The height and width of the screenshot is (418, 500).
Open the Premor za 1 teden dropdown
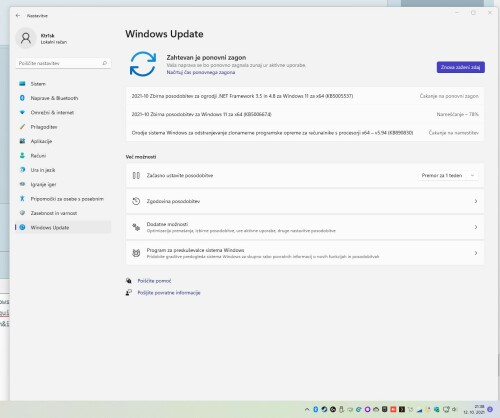pyautogui.click(x=448, y=175)
